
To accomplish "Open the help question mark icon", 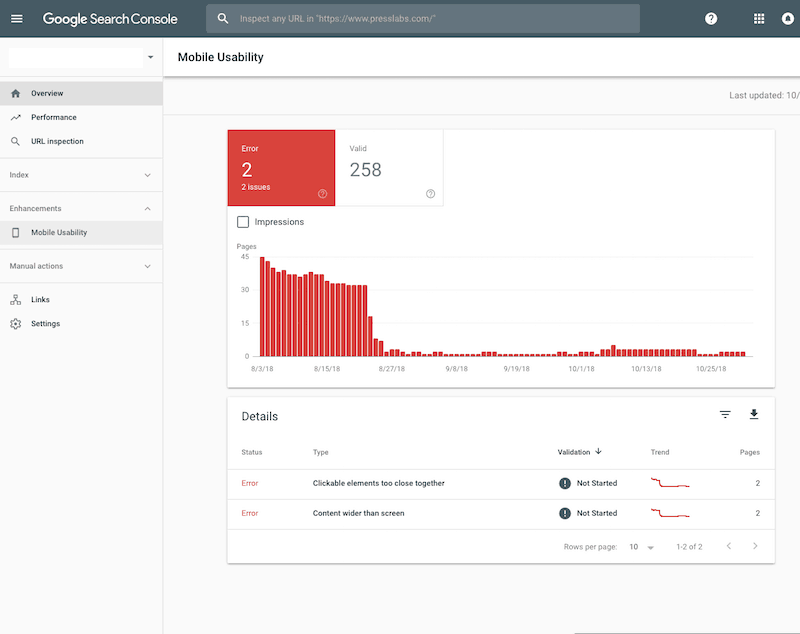I will tap(711, 19).
